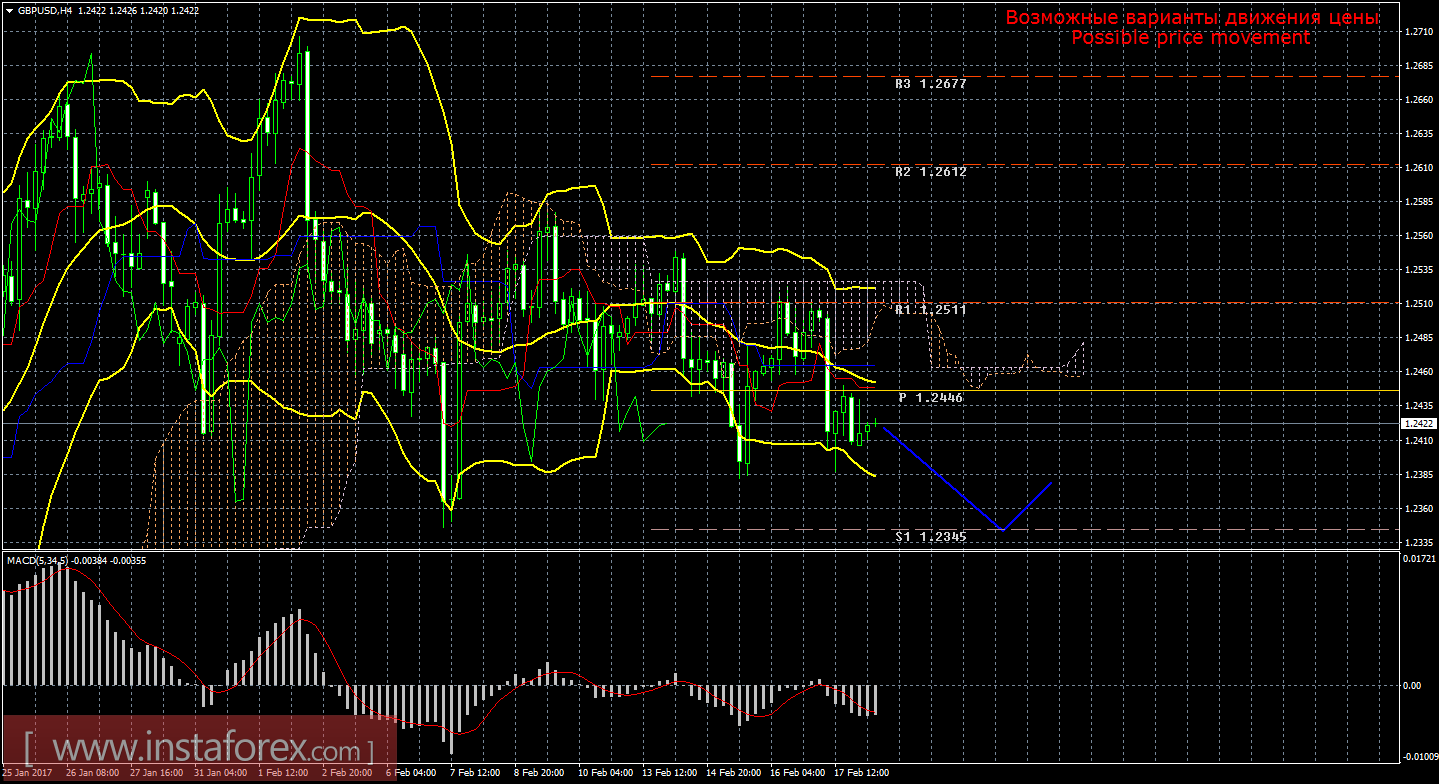
Task: Click the 0.00 level on MACD scale
Action: 1412,686
